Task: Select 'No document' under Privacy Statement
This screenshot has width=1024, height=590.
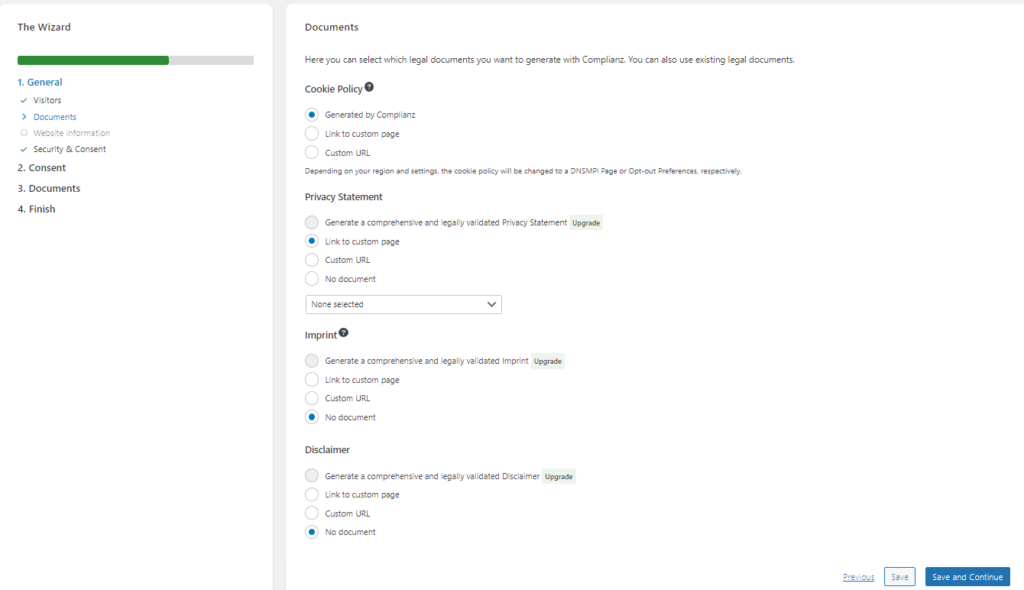Action: [312, 279]
